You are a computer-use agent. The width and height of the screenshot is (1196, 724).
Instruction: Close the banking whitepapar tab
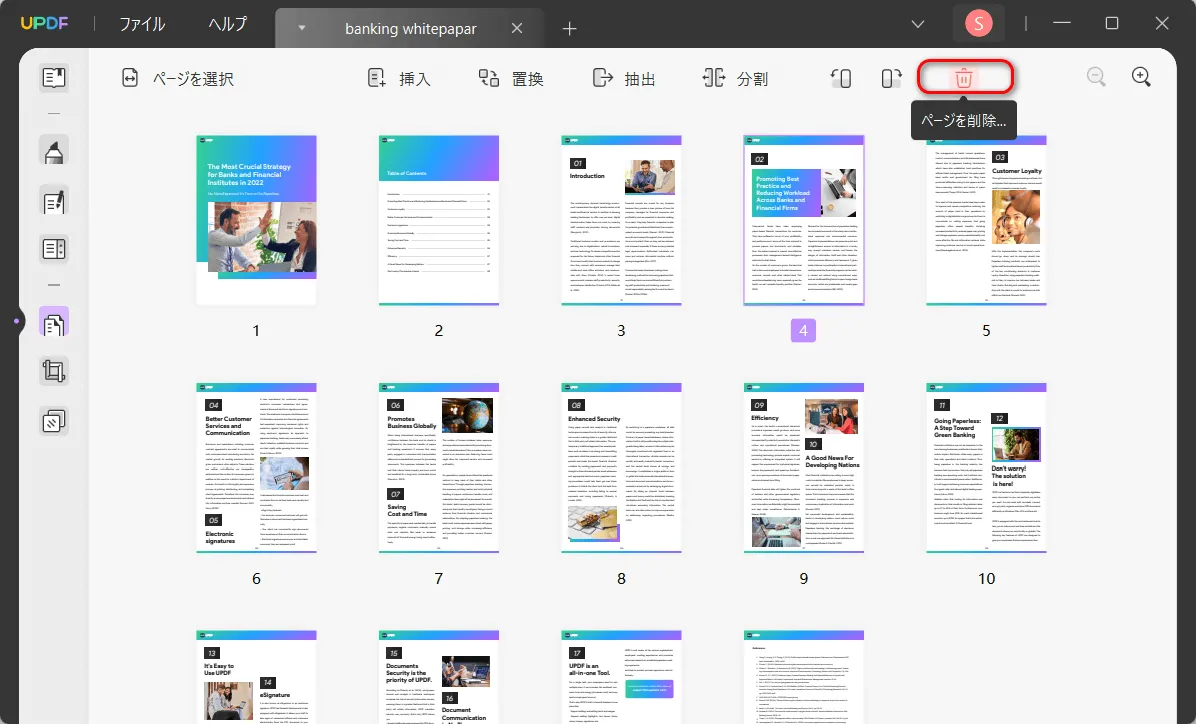(517, 28)
